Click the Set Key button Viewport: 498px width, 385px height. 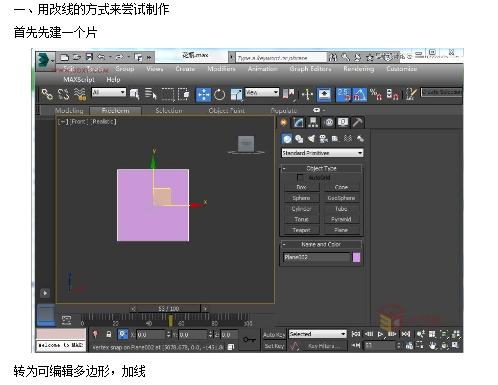[274, 346]
